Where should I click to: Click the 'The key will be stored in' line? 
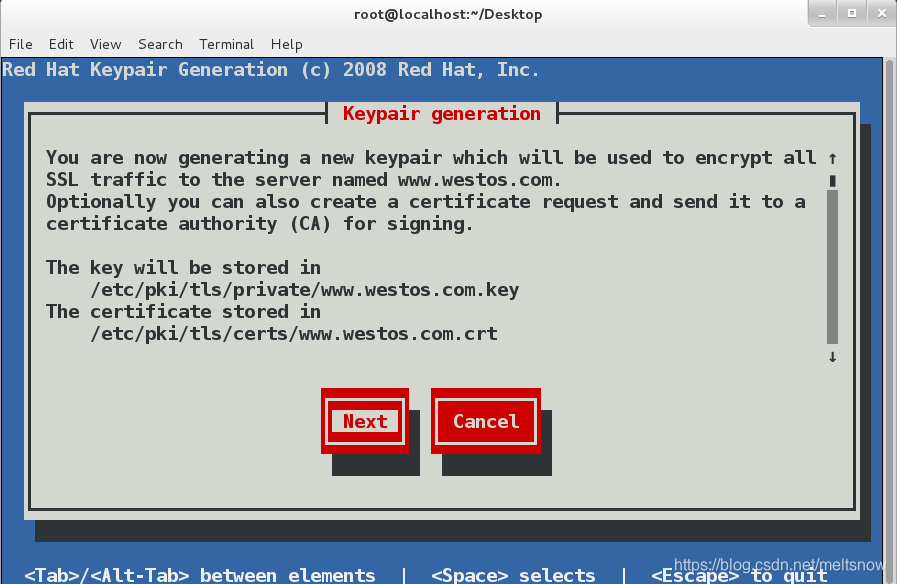[184, 268]
